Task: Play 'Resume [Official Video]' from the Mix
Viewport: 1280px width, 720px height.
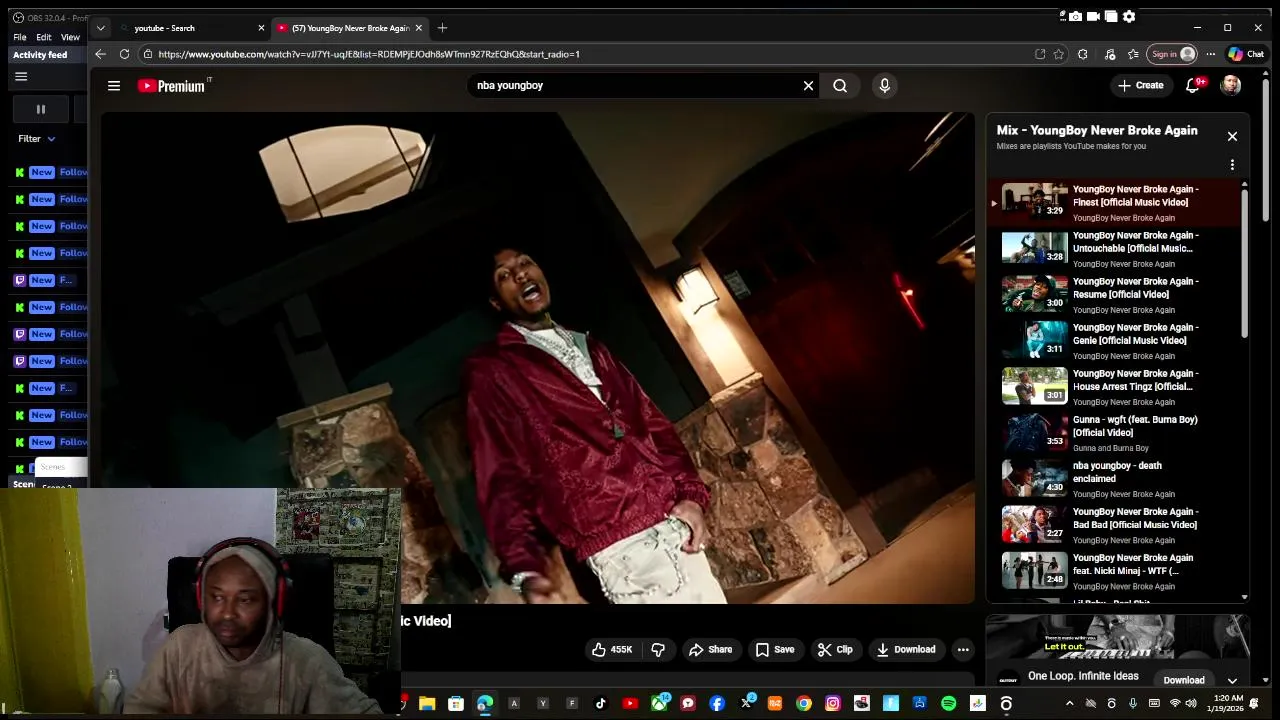Action: click(1116, 294)
